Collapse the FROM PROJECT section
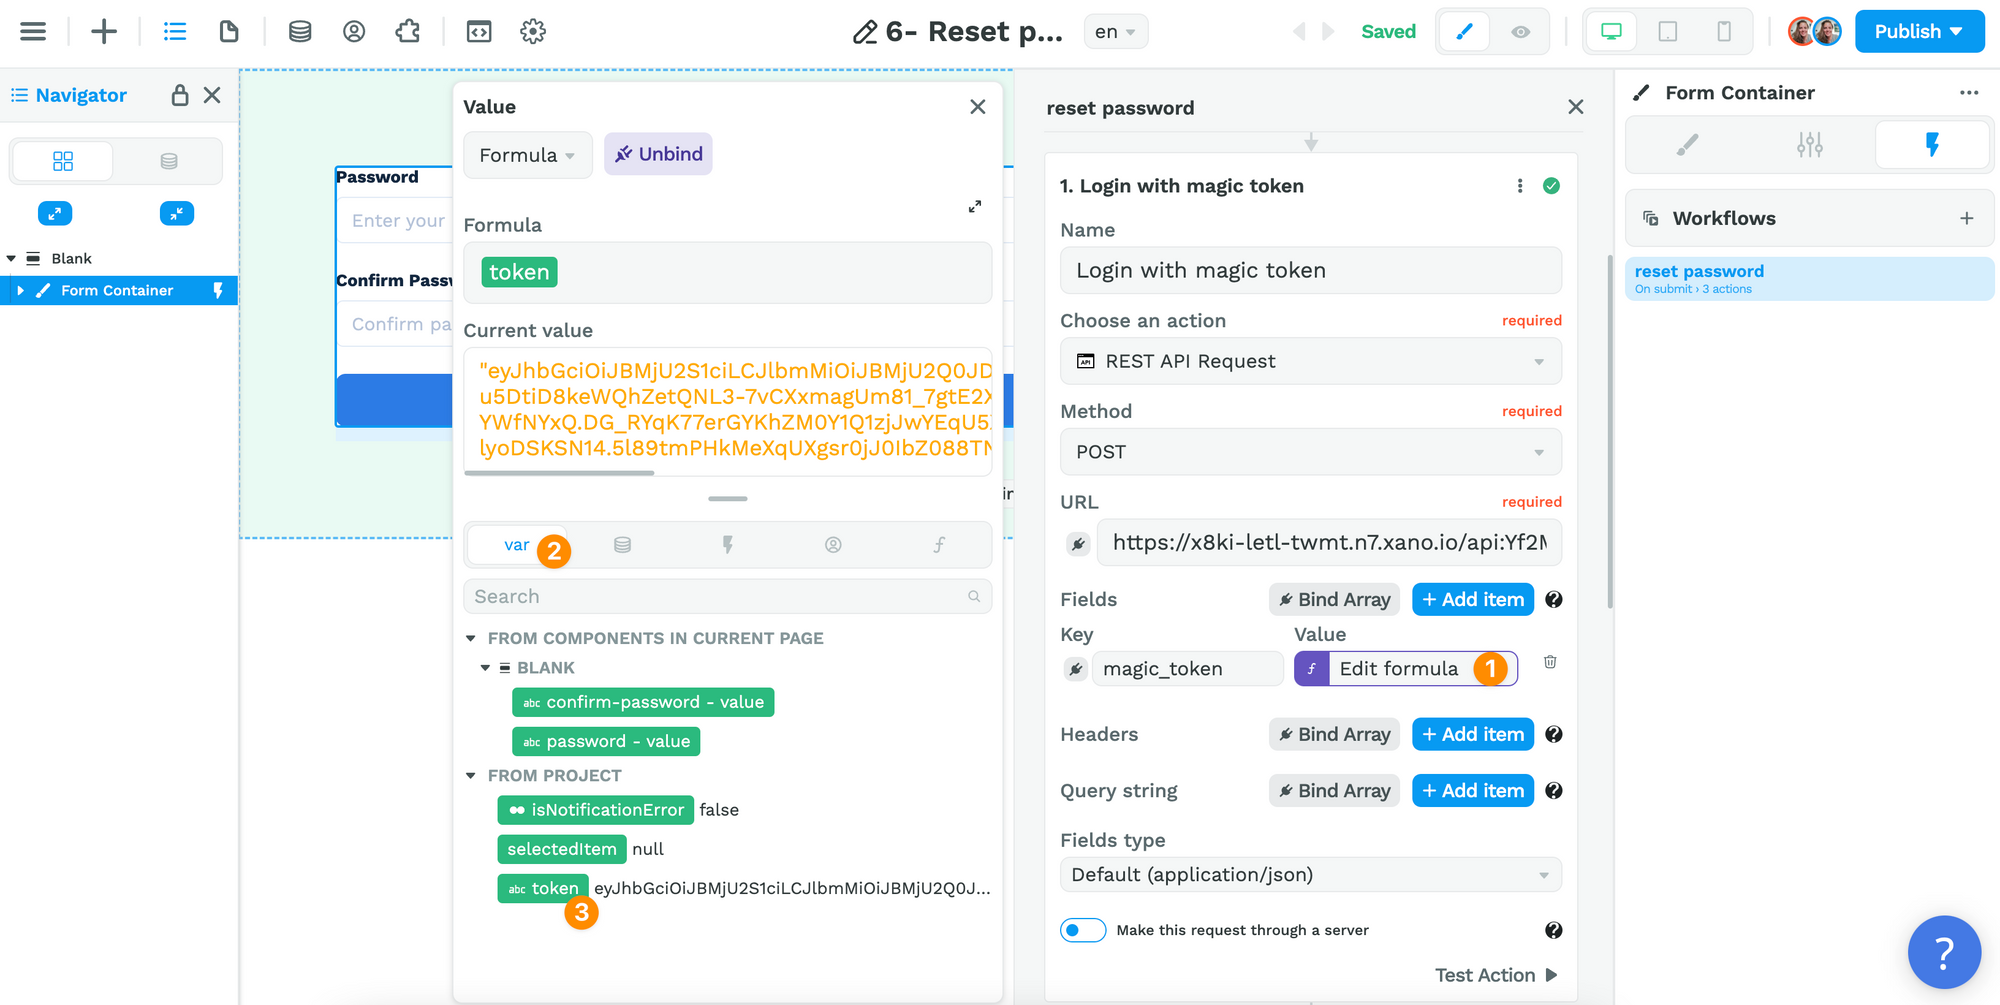 point(471,776)
